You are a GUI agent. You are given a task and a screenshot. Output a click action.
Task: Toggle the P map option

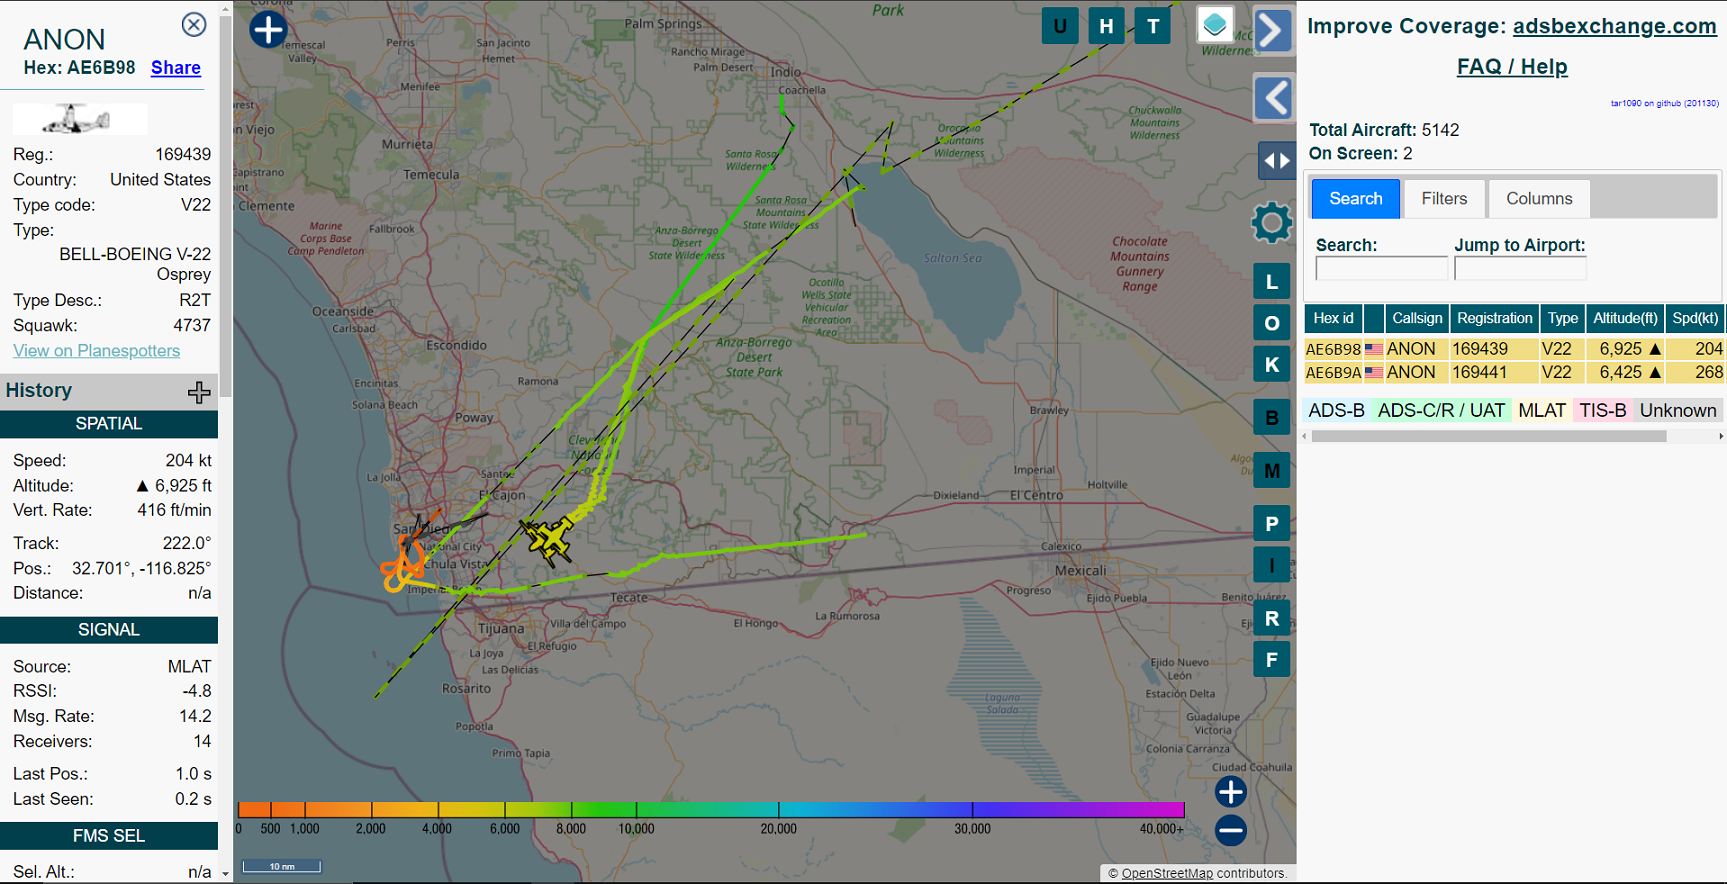(x=1272, y=523)
